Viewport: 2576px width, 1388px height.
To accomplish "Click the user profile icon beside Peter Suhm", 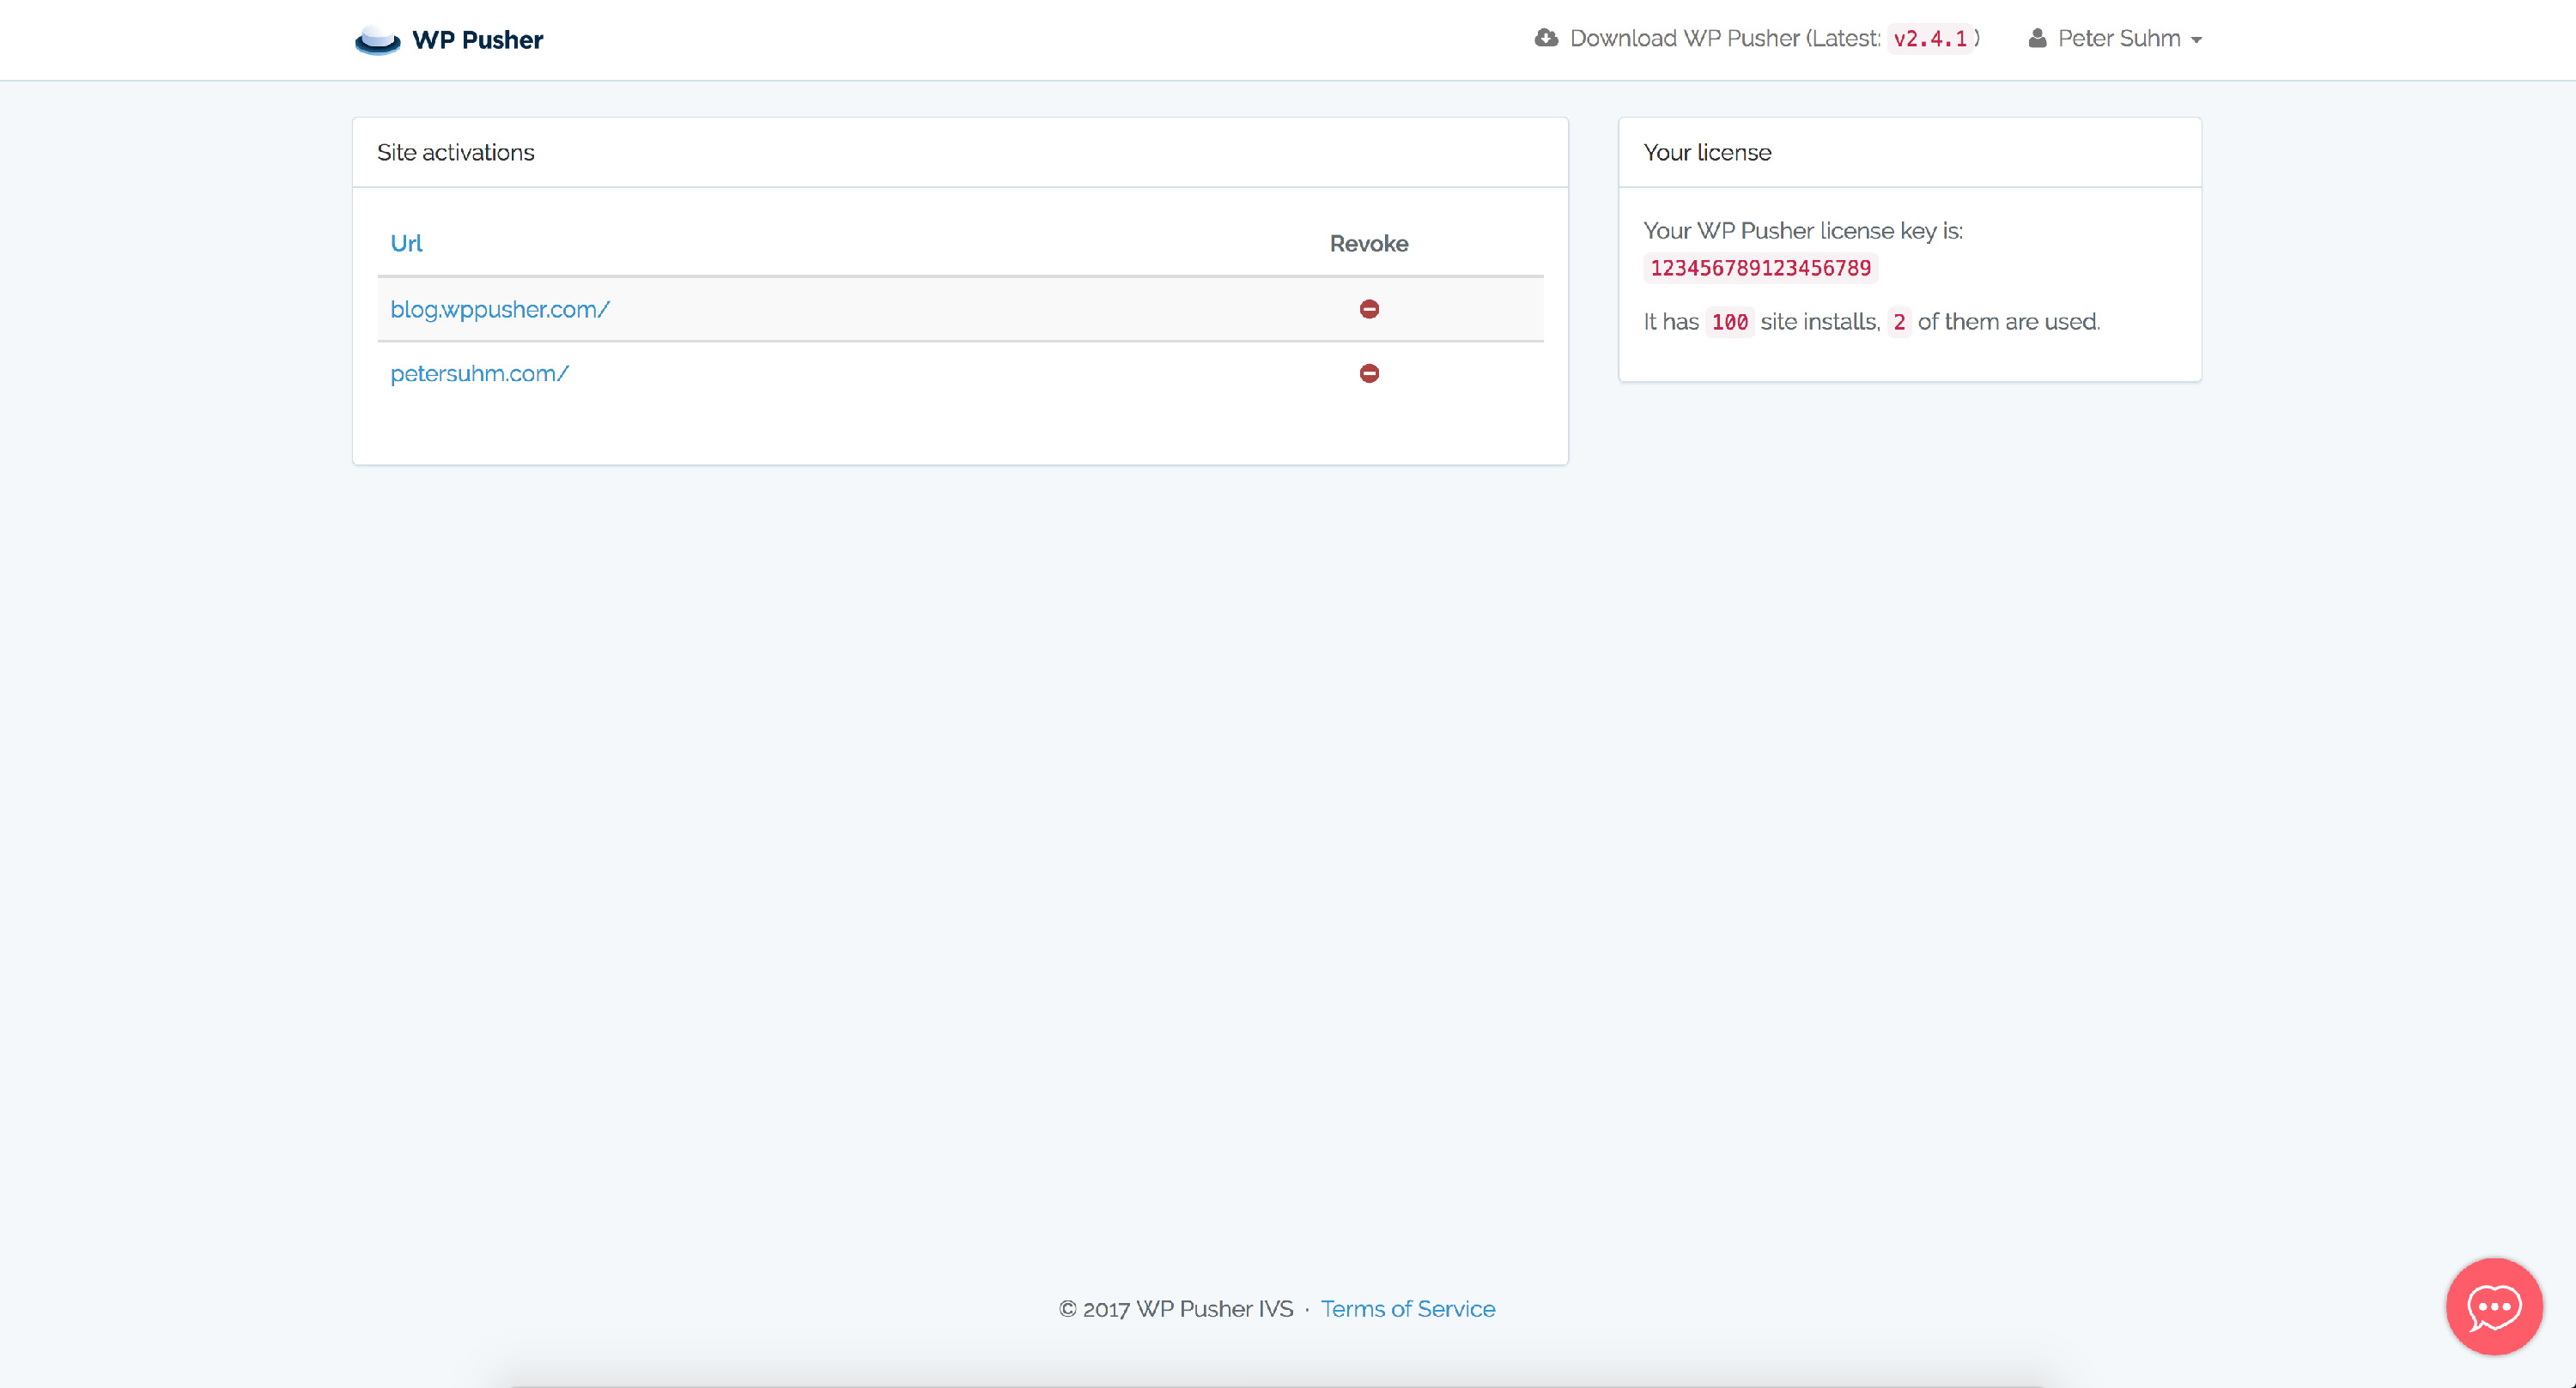I will click(2037, 38).
